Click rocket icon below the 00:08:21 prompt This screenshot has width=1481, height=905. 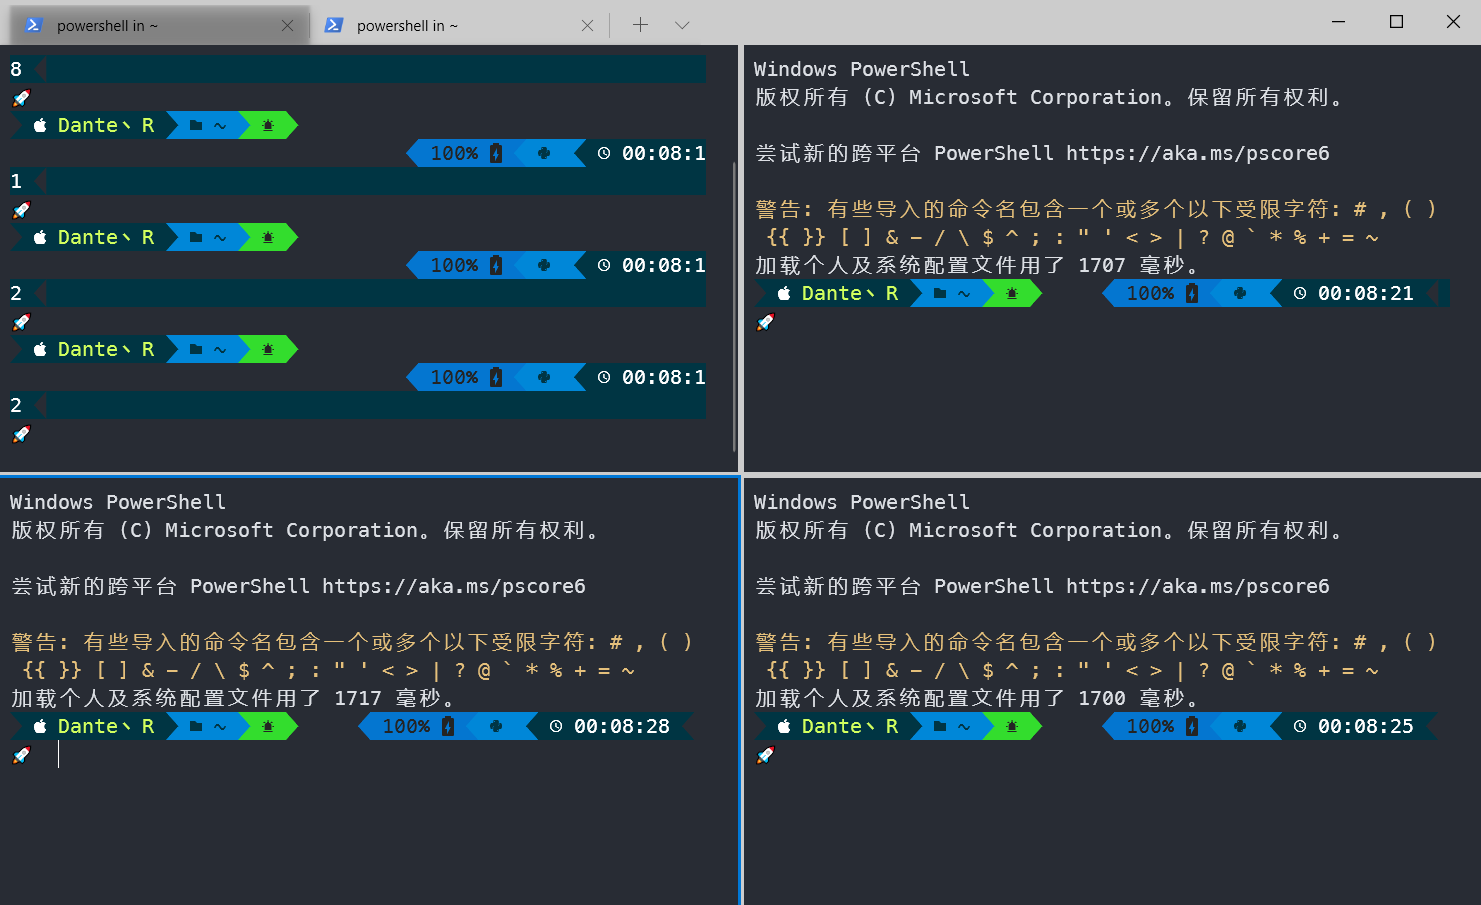[x=765, y=322]
